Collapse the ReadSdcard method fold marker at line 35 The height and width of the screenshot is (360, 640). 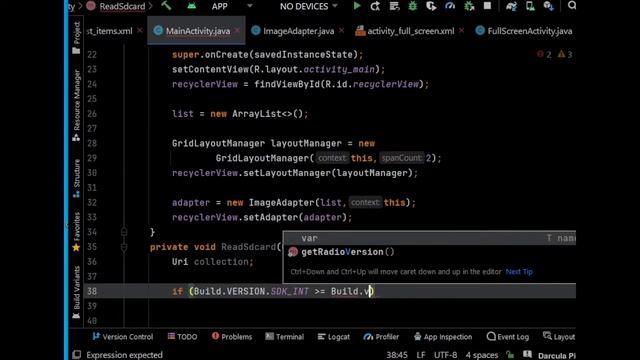point(124,247)
